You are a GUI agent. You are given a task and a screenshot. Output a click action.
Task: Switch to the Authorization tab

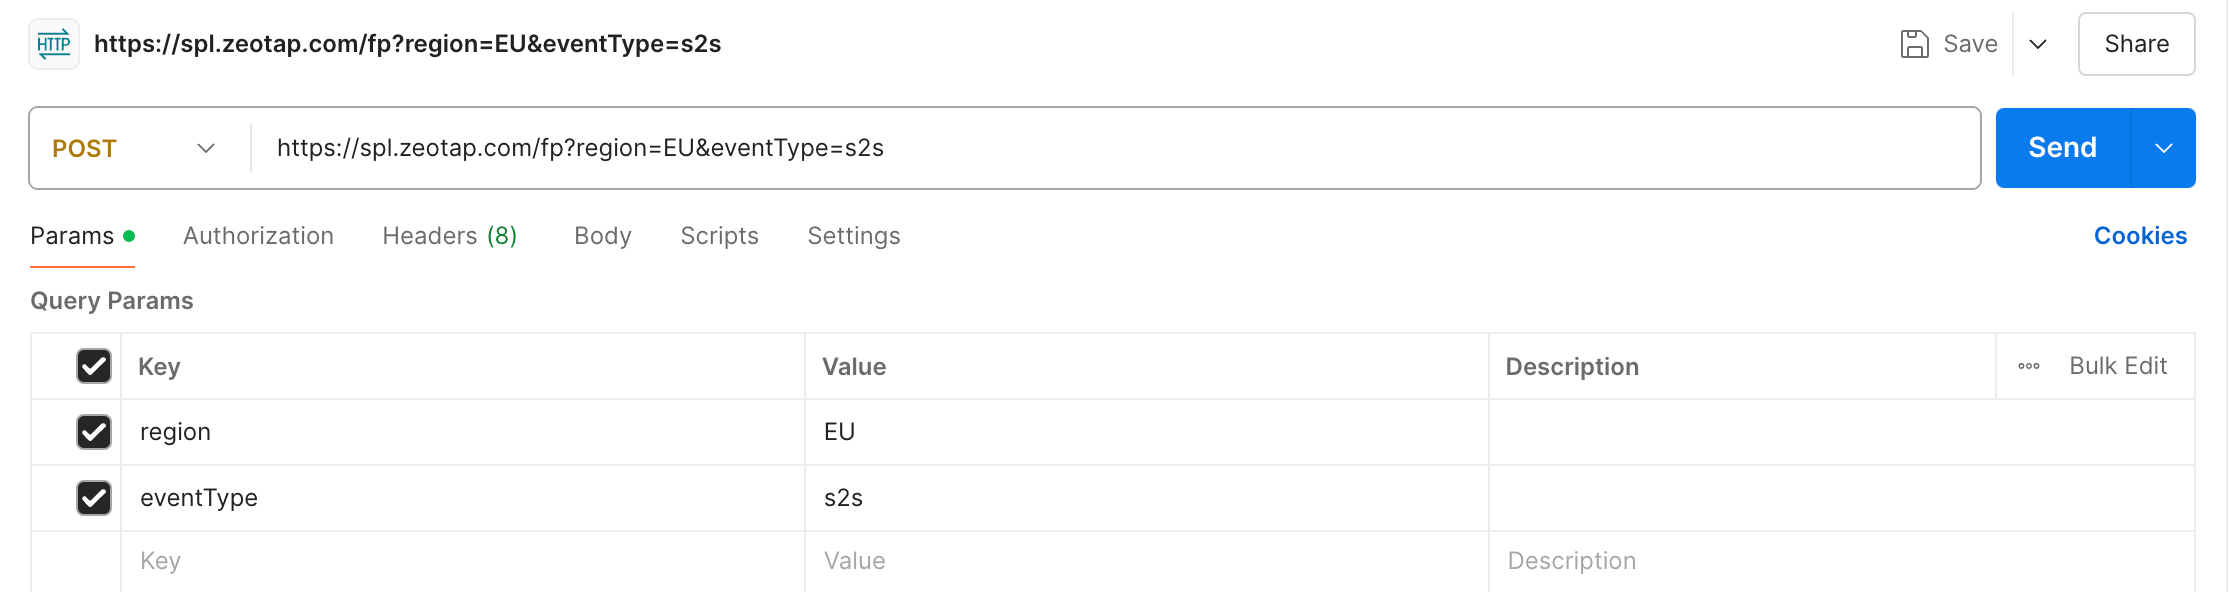[258, 236]
